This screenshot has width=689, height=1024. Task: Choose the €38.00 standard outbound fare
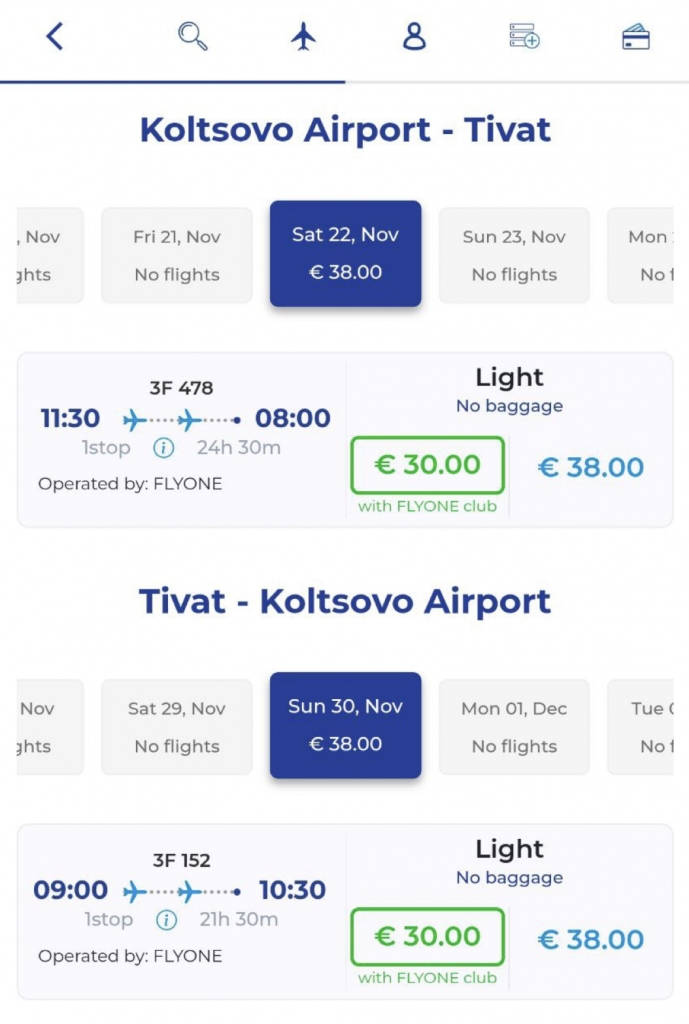(x=590, y=467)
